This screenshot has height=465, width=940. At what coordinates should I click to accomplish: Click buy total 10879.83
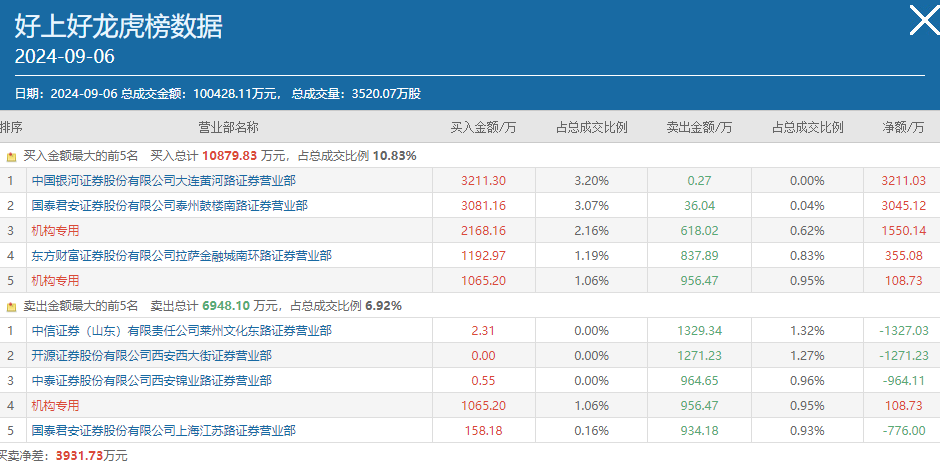(x=230, y=156)
